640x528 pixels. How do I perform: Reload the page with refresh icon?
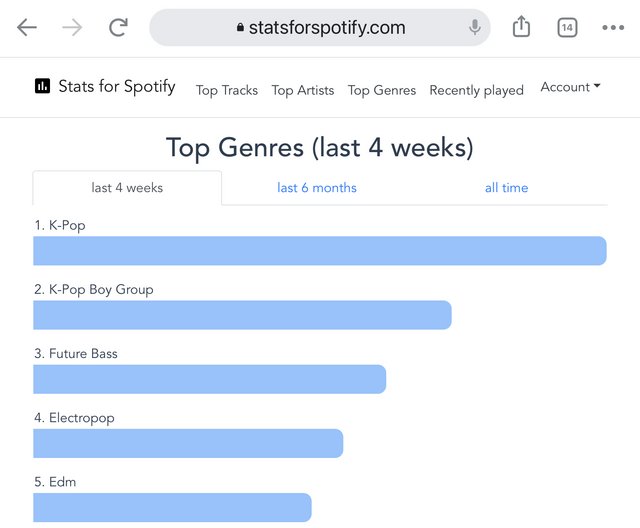pos(118,28)
